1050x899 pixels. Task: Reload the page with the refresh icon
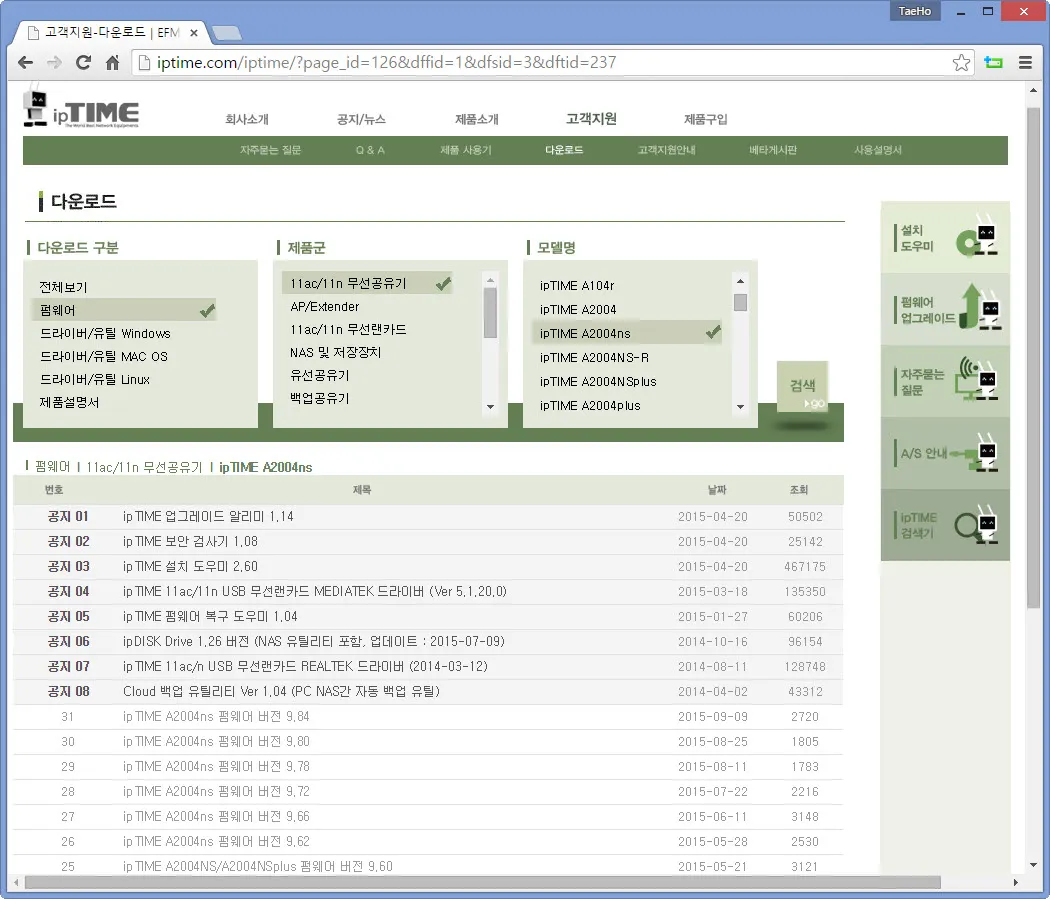[83, 62]
